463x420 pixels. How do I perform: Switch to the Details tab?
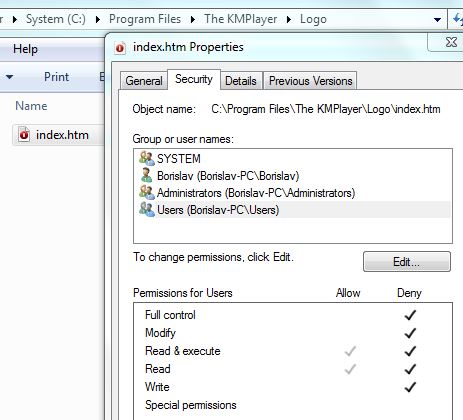241,81
